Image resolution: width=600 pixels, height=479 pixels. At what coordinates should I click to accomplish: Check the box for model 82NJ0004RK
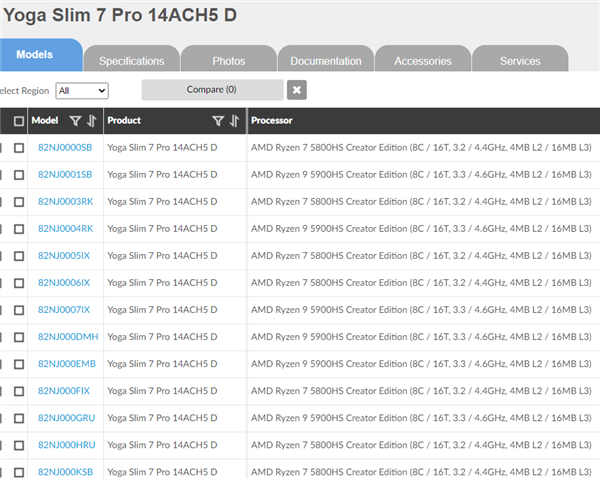click(x=19, y=229)
